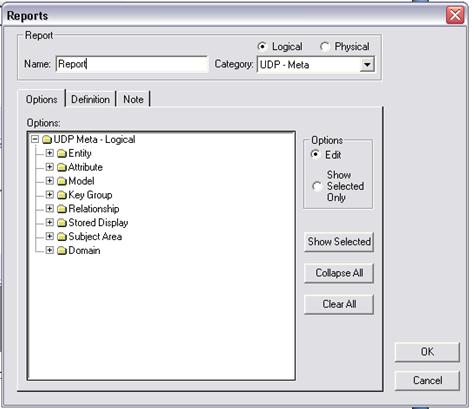474x409 pixels.
Task: Click the UDP Meta - Logical folder icon
Action: coord(47,140)
